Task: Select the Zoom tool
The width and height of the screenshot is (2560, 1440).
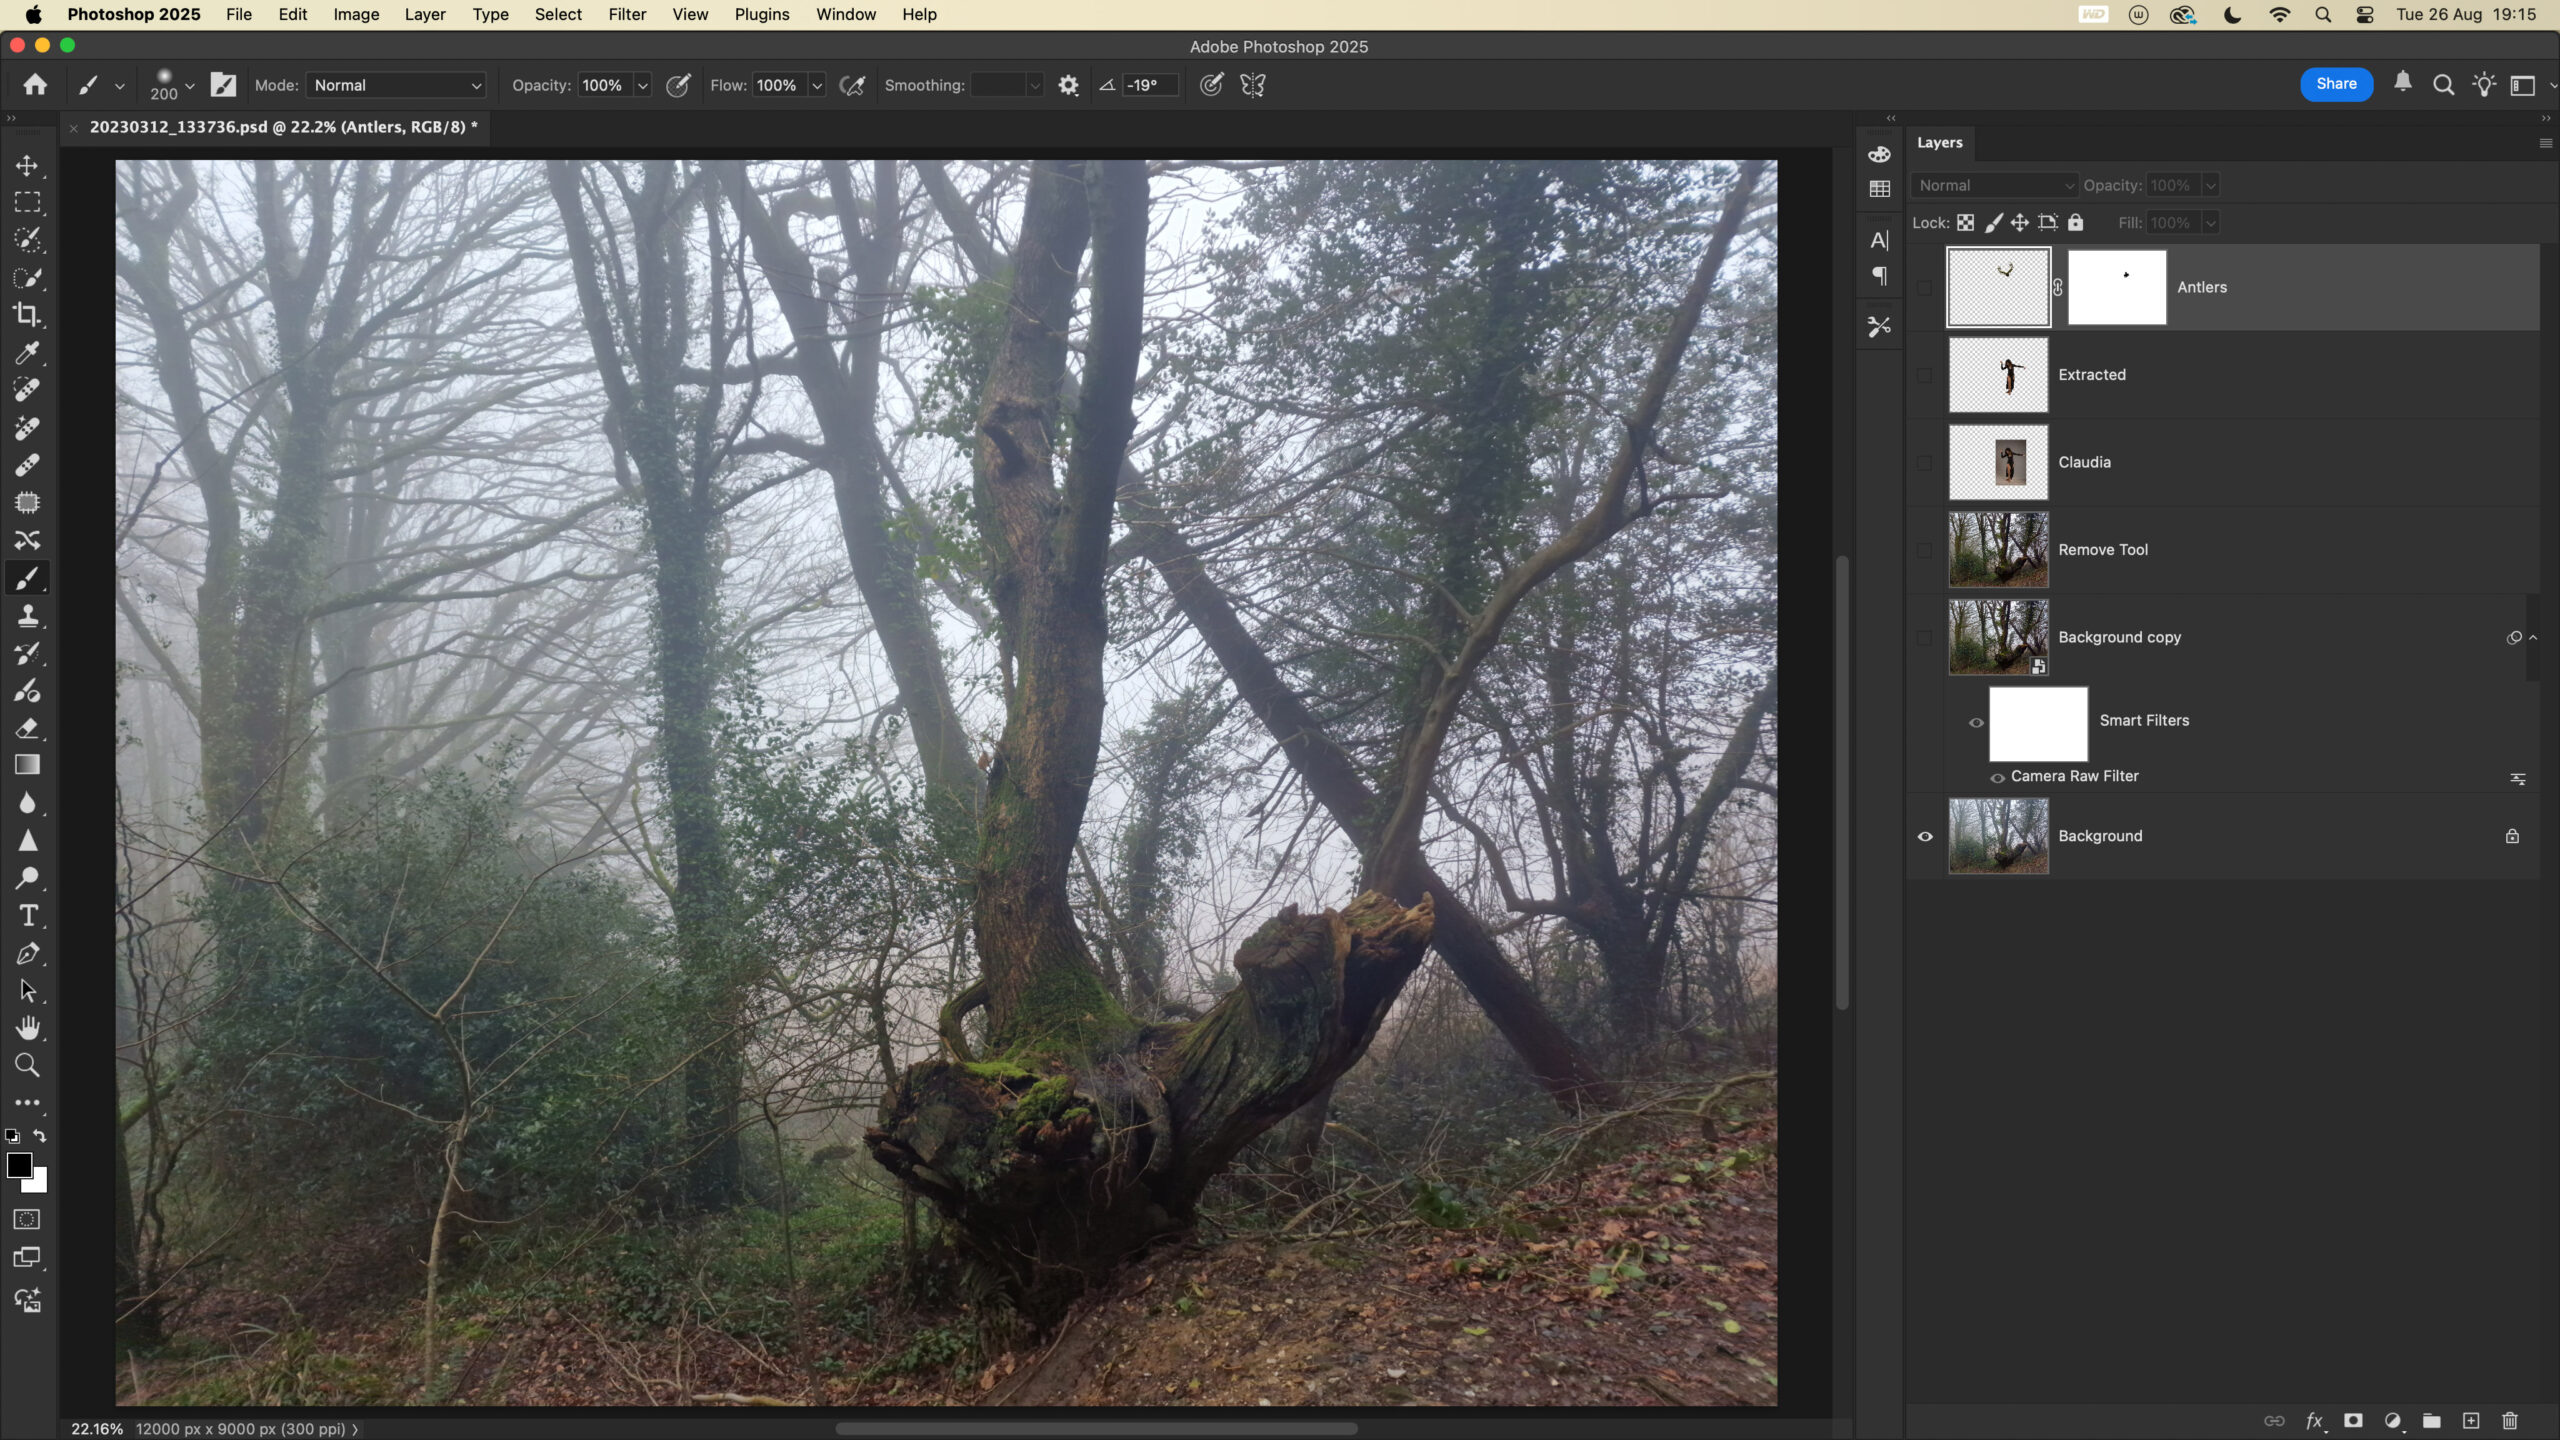Action: [x=27, y=1066]
